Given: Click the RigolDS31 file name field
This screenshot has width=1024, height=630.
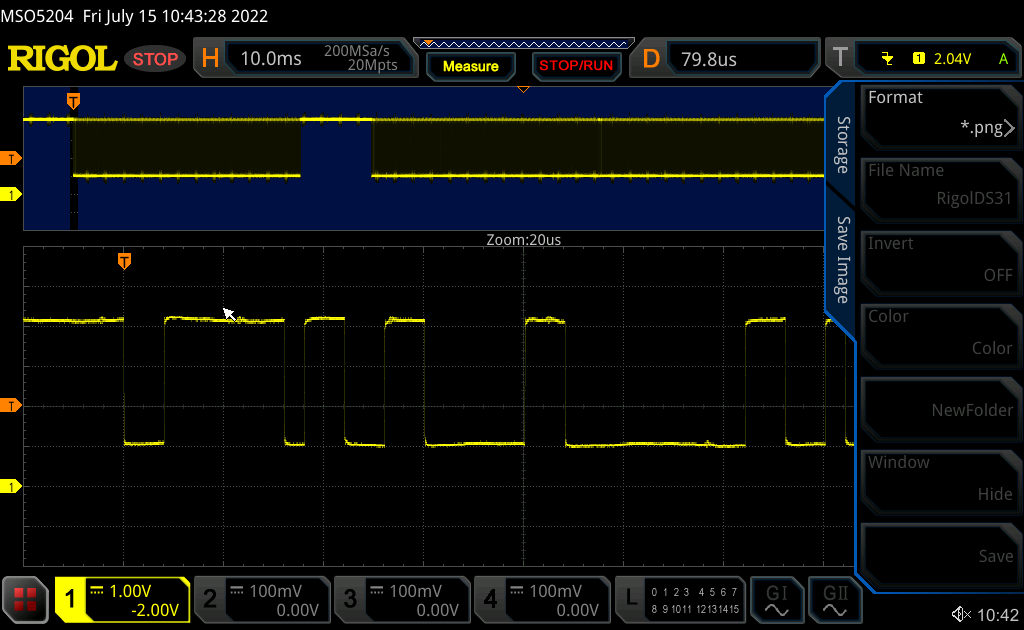Looking at the screenshot, I should tap(940, 190).
